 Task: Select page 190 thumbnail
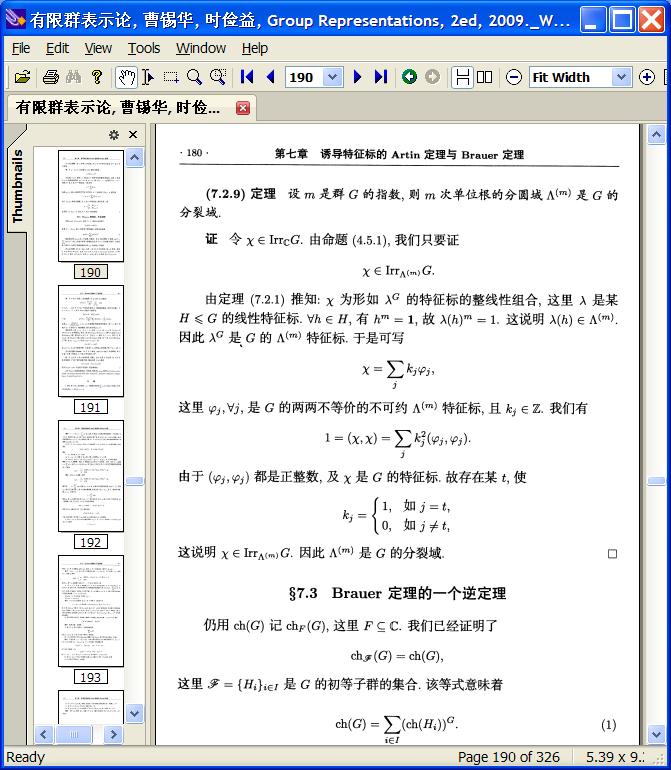point(91,206)
